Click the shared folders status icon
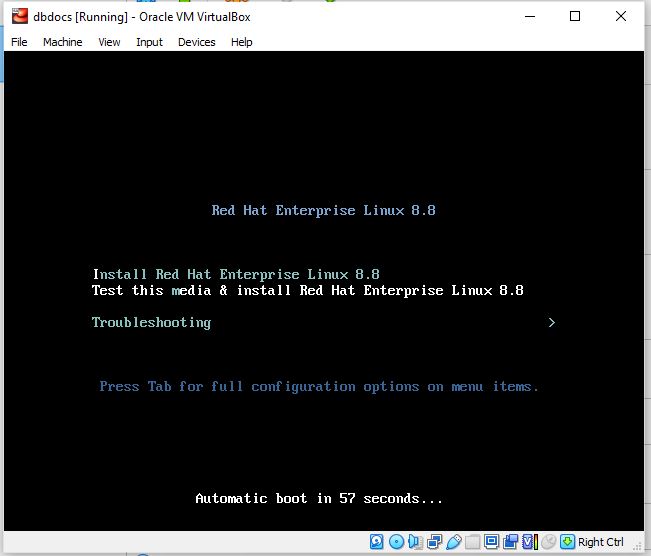This screenshot has width=651, height=556. [x=472, y=542]
